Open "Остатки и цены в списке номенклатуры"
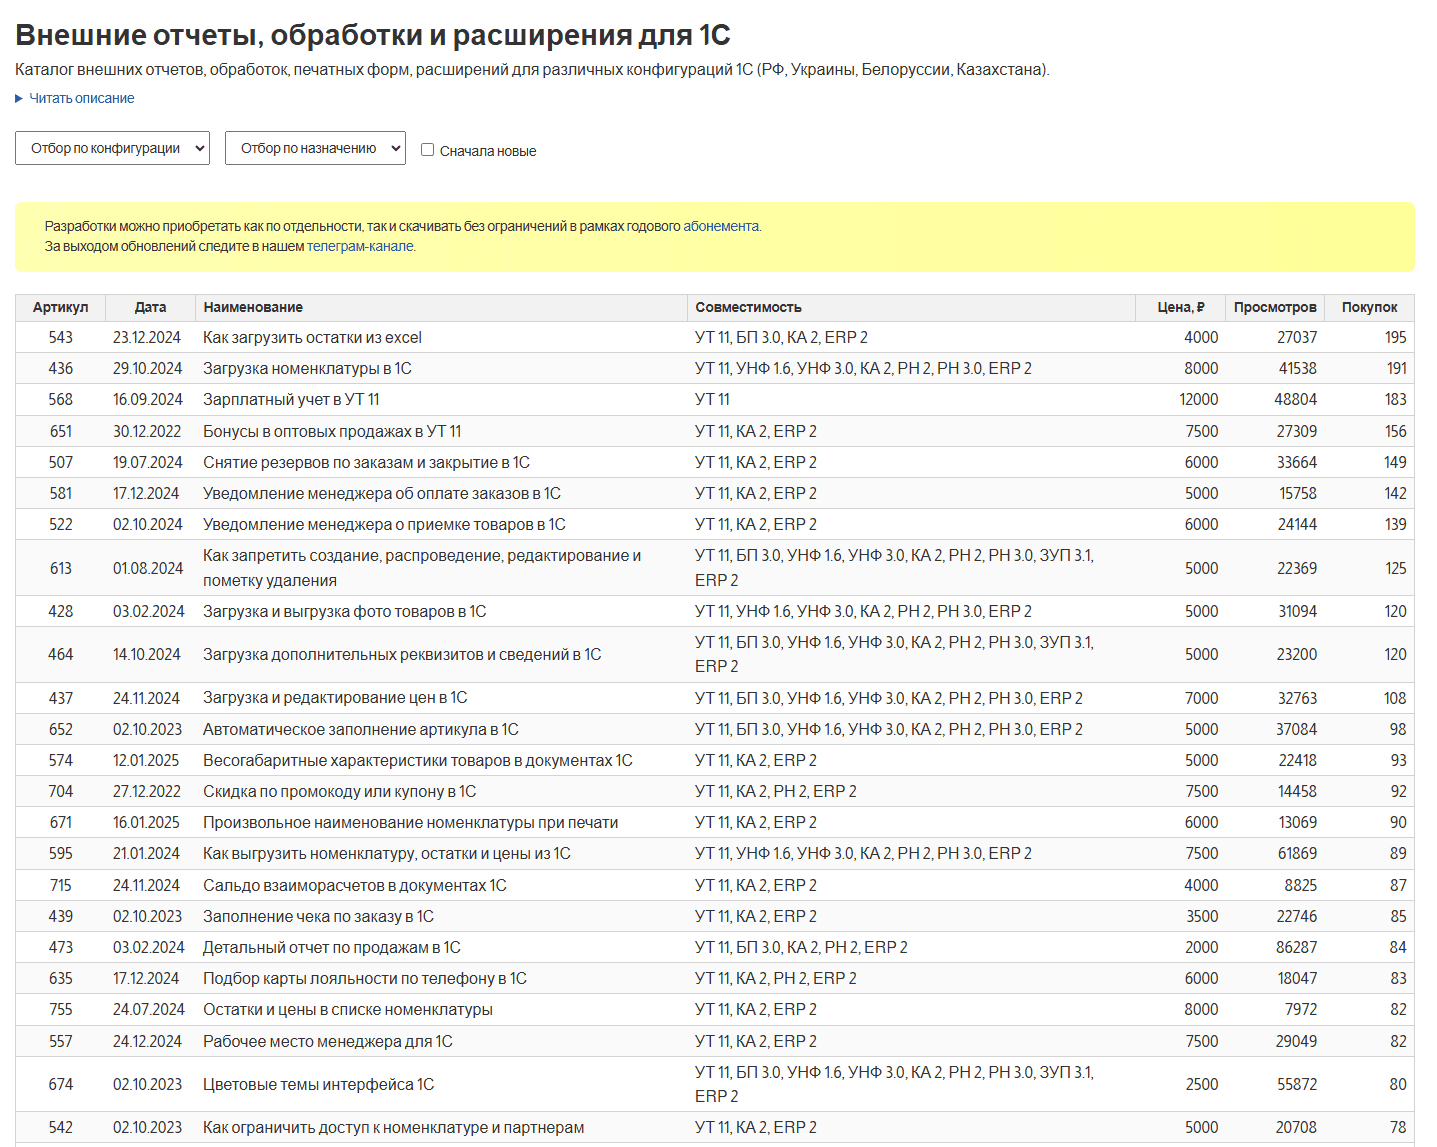1437x1147 pixels. click(348, 1009)
